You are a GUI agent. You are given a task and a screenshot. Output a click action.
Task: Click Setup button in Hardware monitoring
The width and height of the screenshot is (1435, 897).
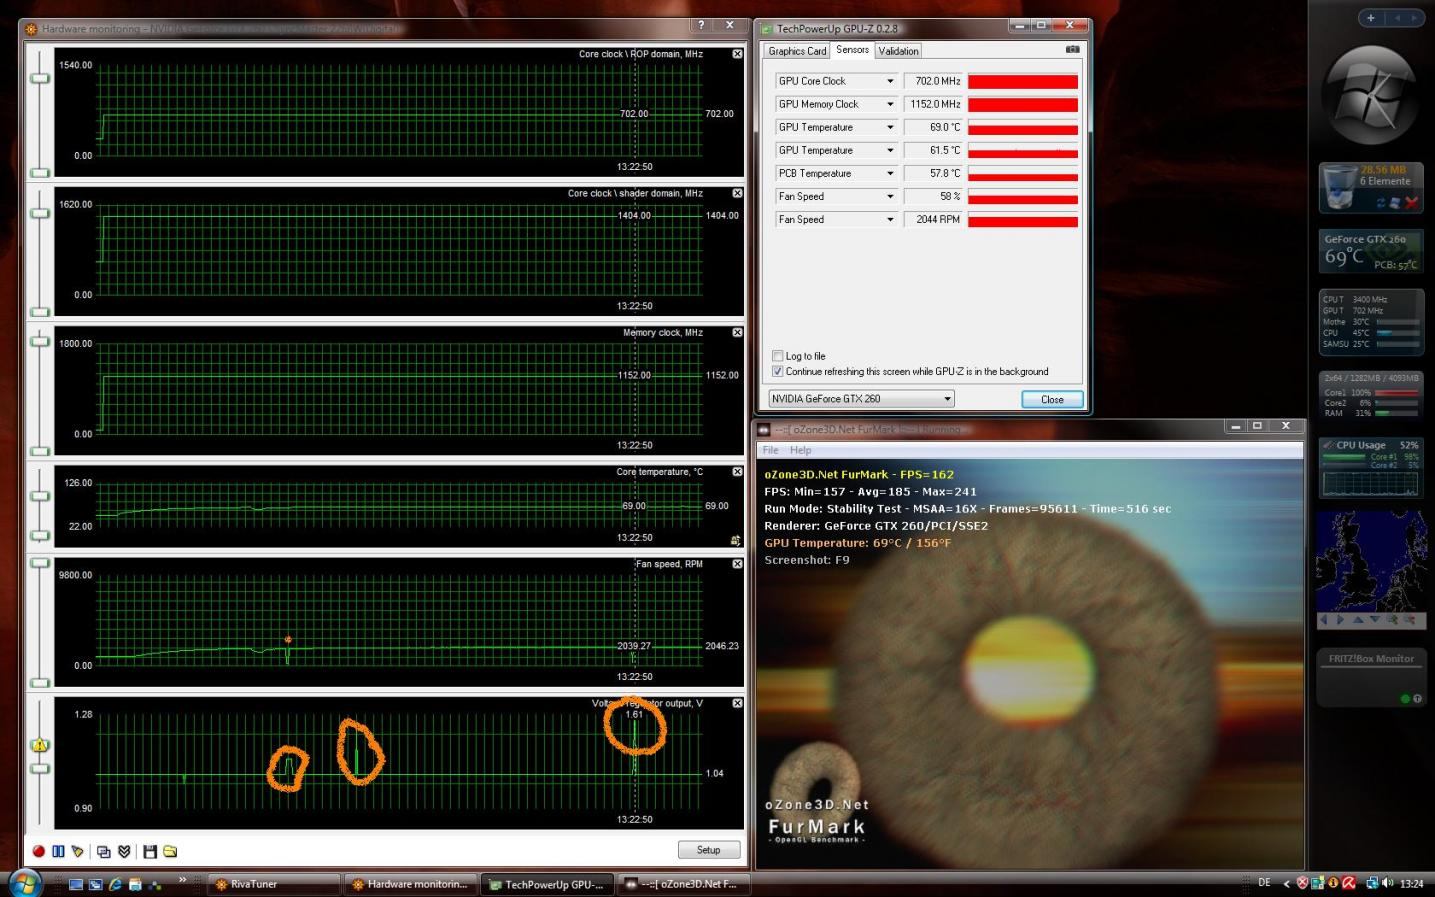[x=709, y=850]
